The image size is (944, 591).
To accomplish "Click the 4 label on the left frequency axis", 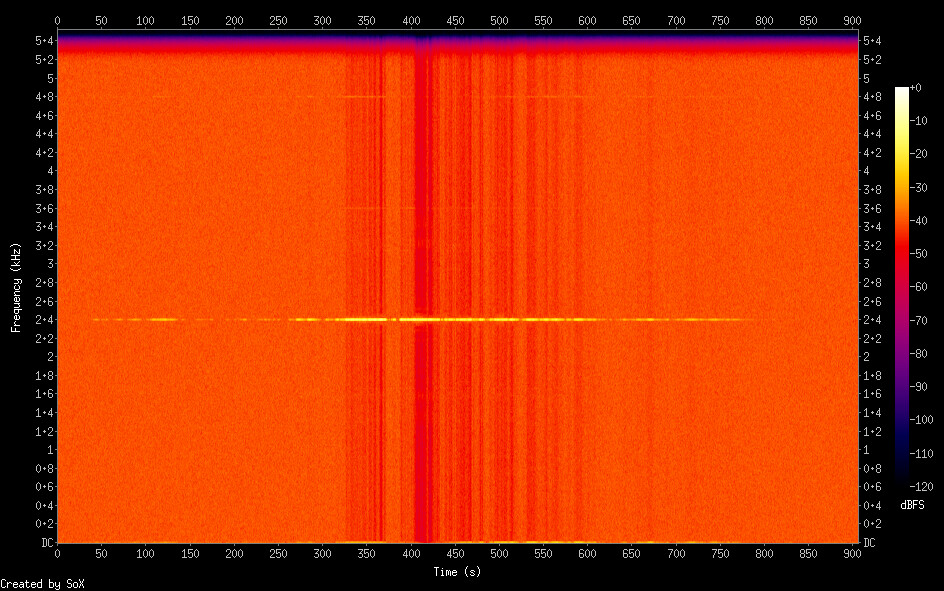I will coord(49,171).
